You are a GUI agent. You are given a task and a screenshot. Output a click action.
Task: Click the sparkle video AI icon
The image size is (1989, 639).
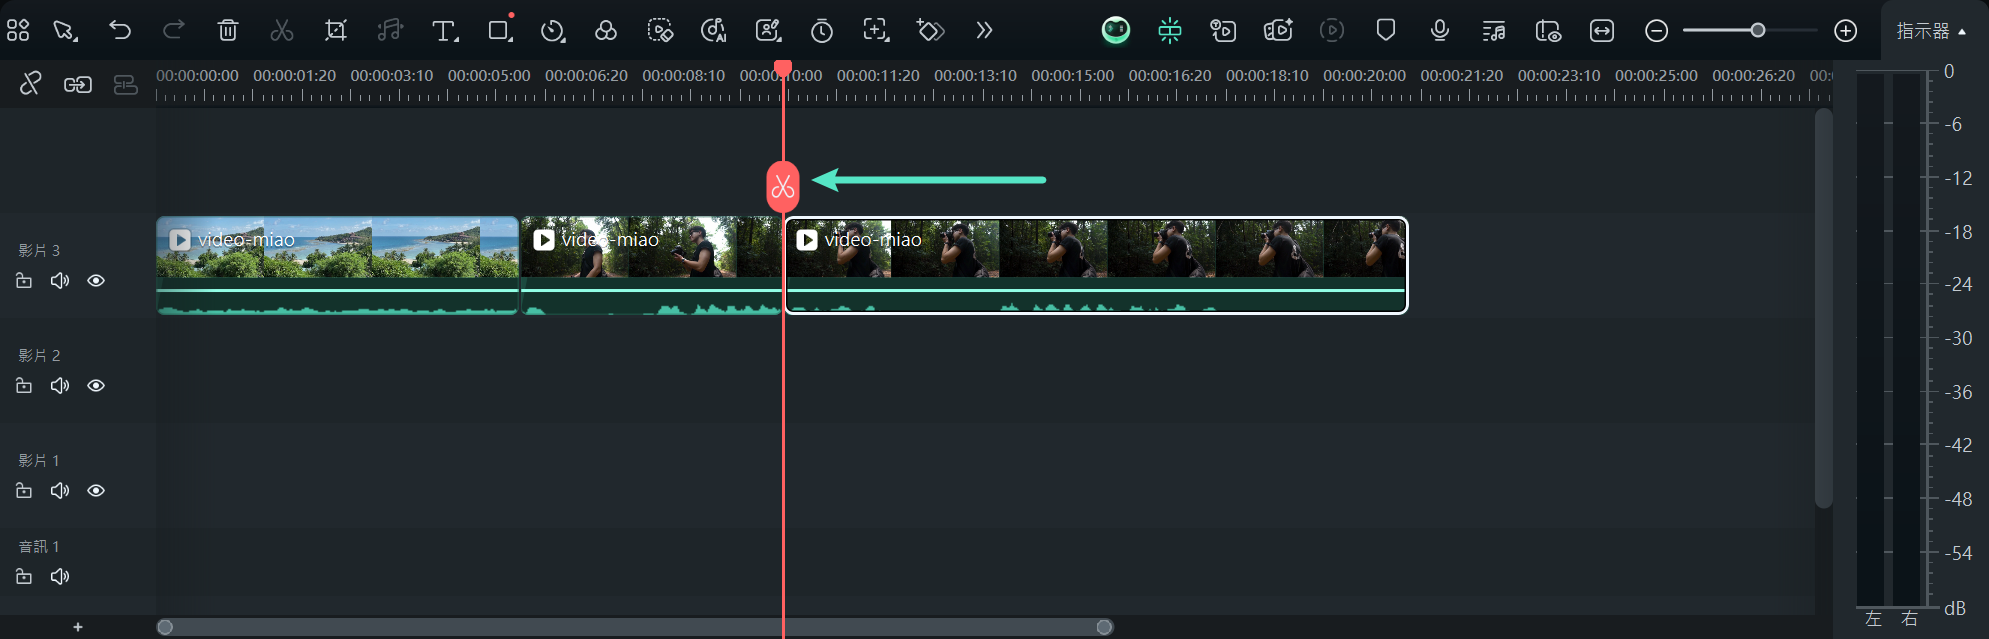[x=1278, y=30]
